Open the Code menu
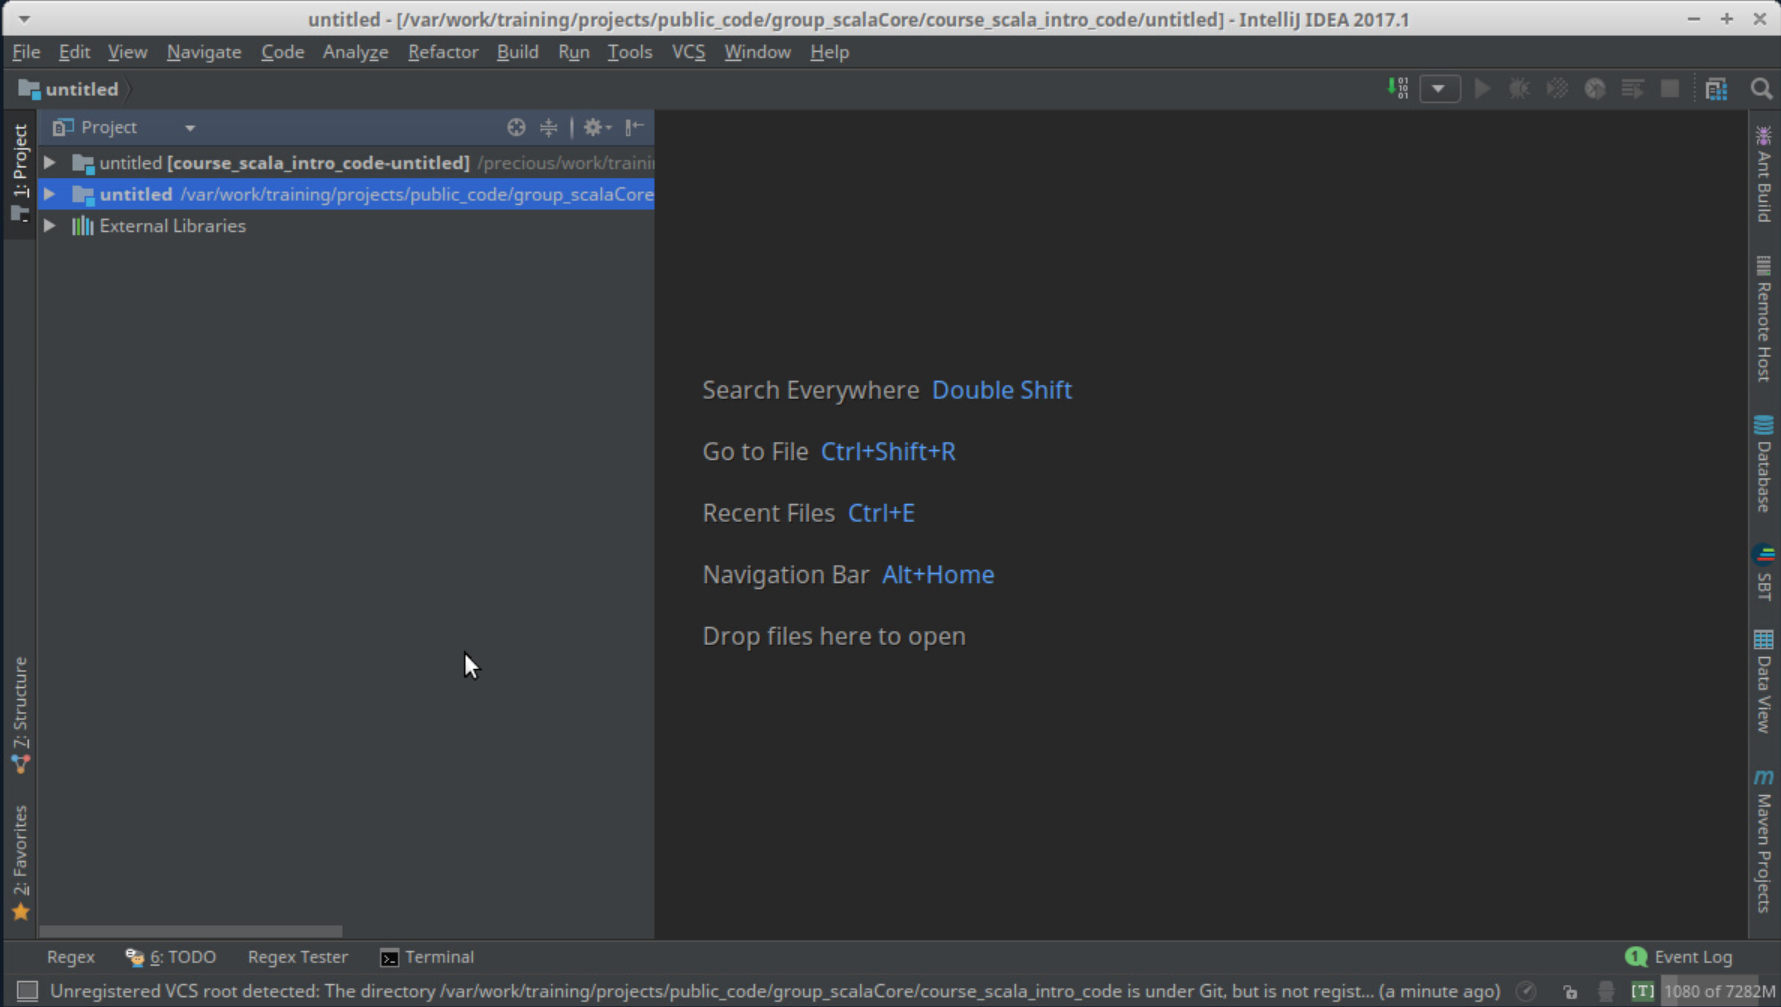Image resolution: width=1781 pixels, height=1007 pixels. [283, 52]
